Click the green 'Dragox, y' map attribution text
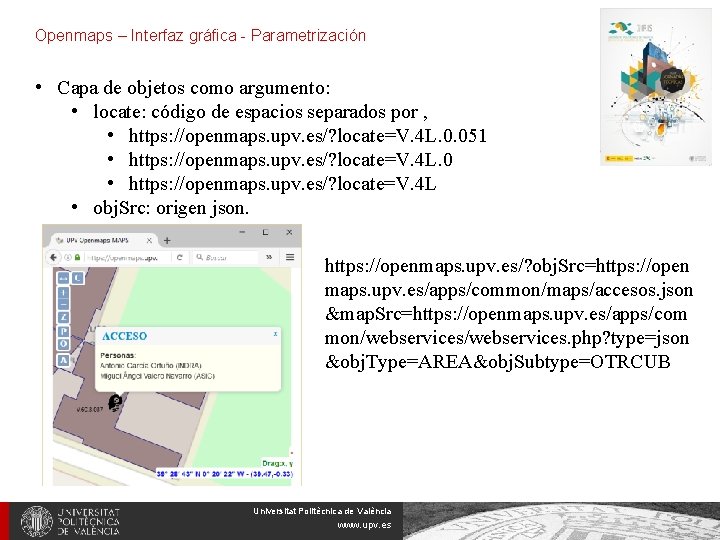Image resolution: width=720 pixels, height=540 pixels. pyautogui.click(x=277, y=463)
